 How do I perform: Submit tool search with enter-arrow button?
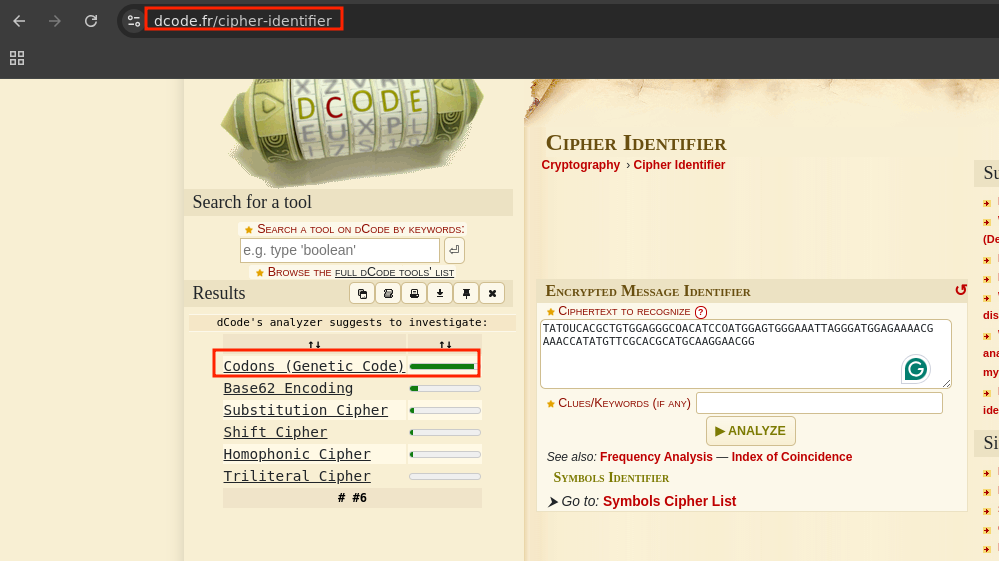coord(454,250)
